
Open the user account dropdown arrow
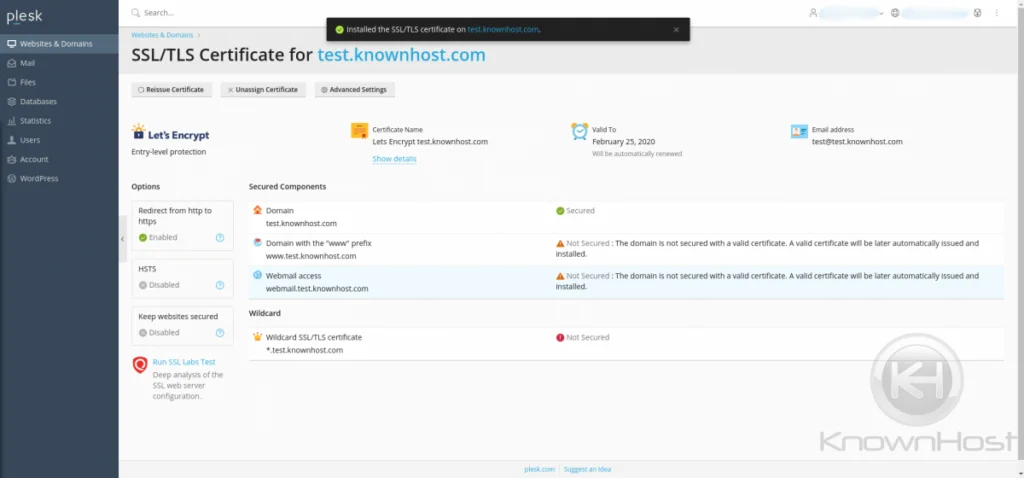click(x=881, y=13)
